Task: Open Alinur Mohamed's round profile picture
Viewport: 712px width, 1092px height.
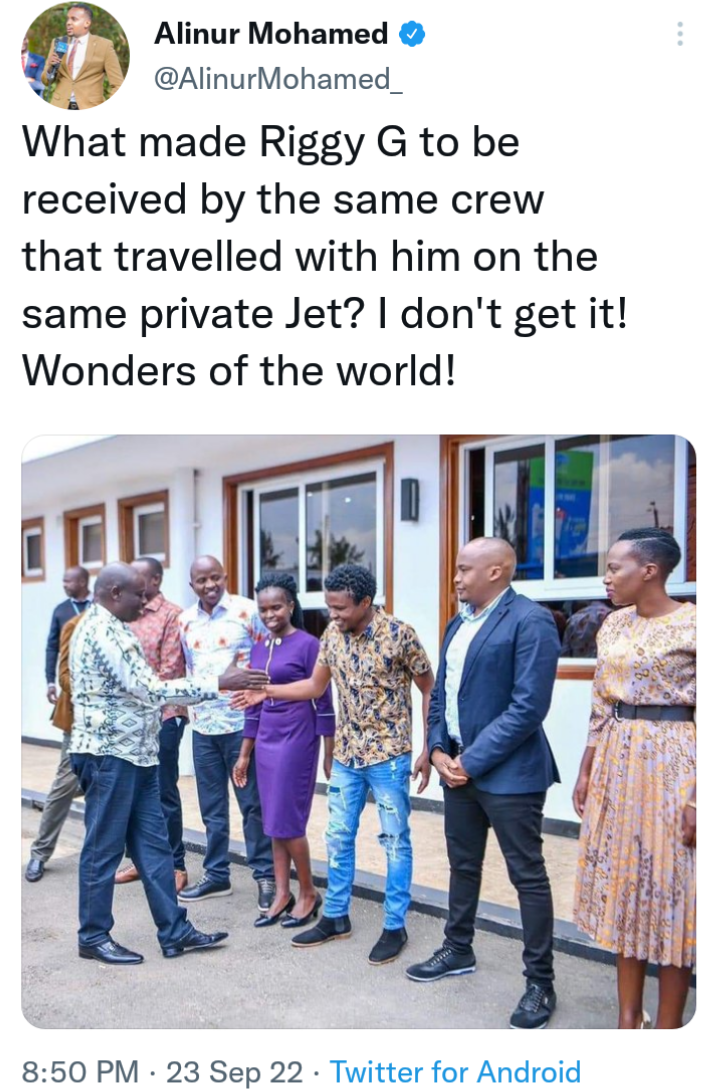Action: point(75,56)
